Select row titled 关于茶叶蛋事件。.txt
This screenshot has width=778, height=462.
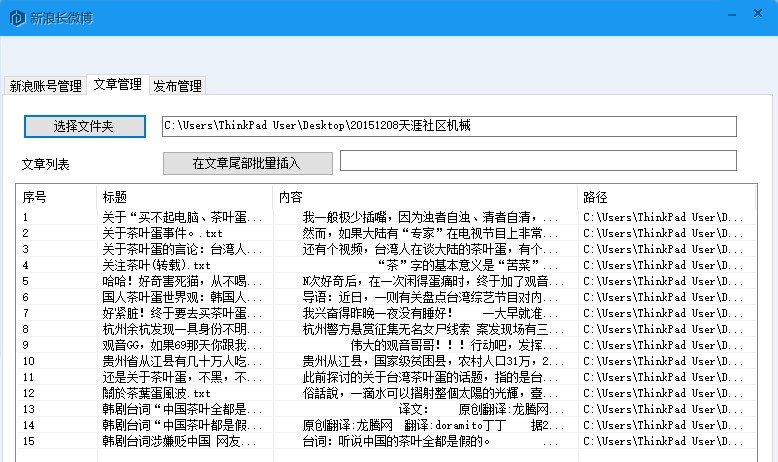tap(387, 233)
